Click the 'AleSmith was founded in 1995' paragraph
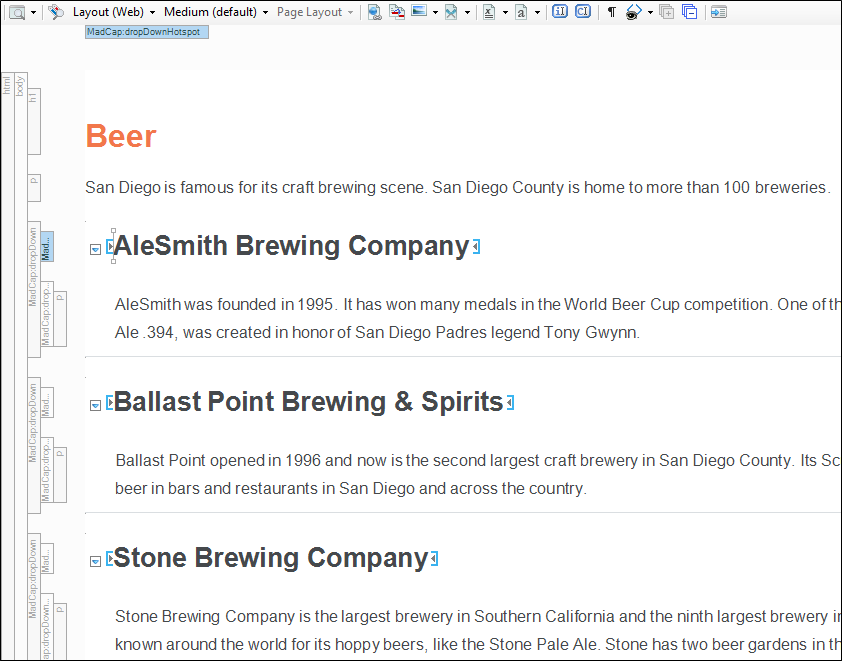Viewport: 842px width, 661px height. (478, 318)
